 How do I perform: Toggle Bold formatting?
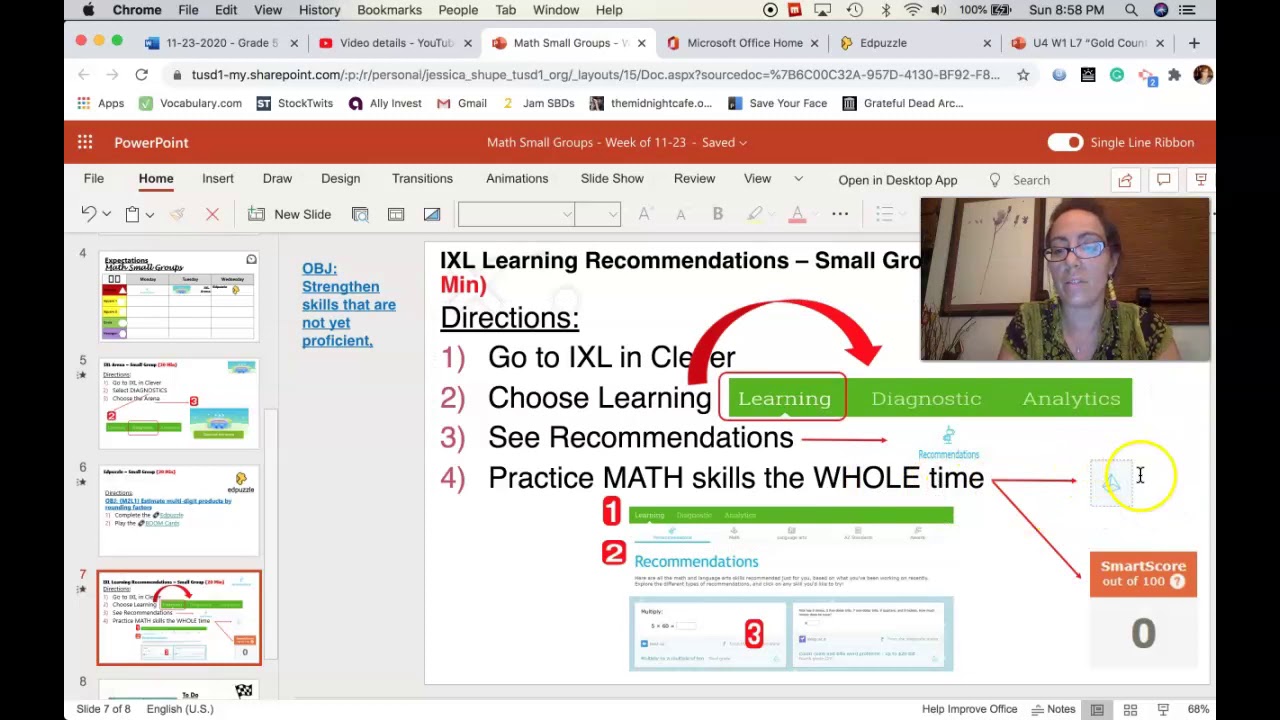(x=717, y=214)
